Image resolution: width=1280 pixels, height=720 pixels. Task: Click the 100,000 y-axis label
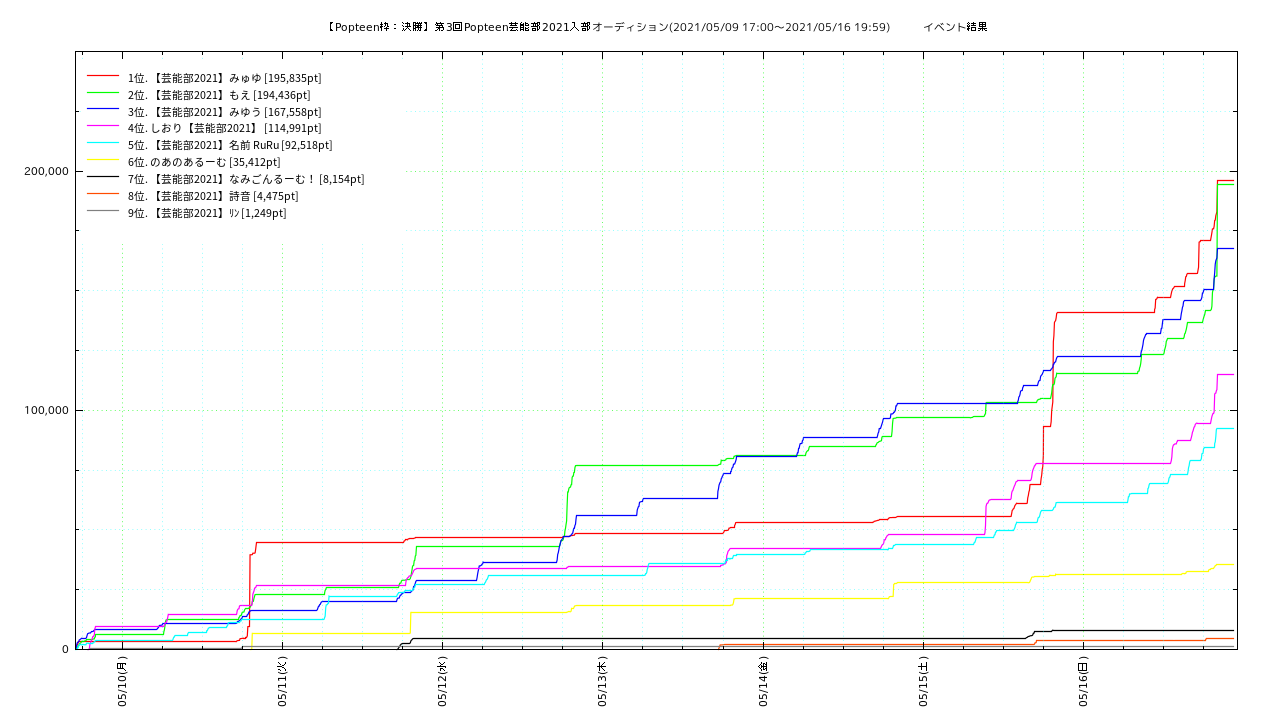46,410
